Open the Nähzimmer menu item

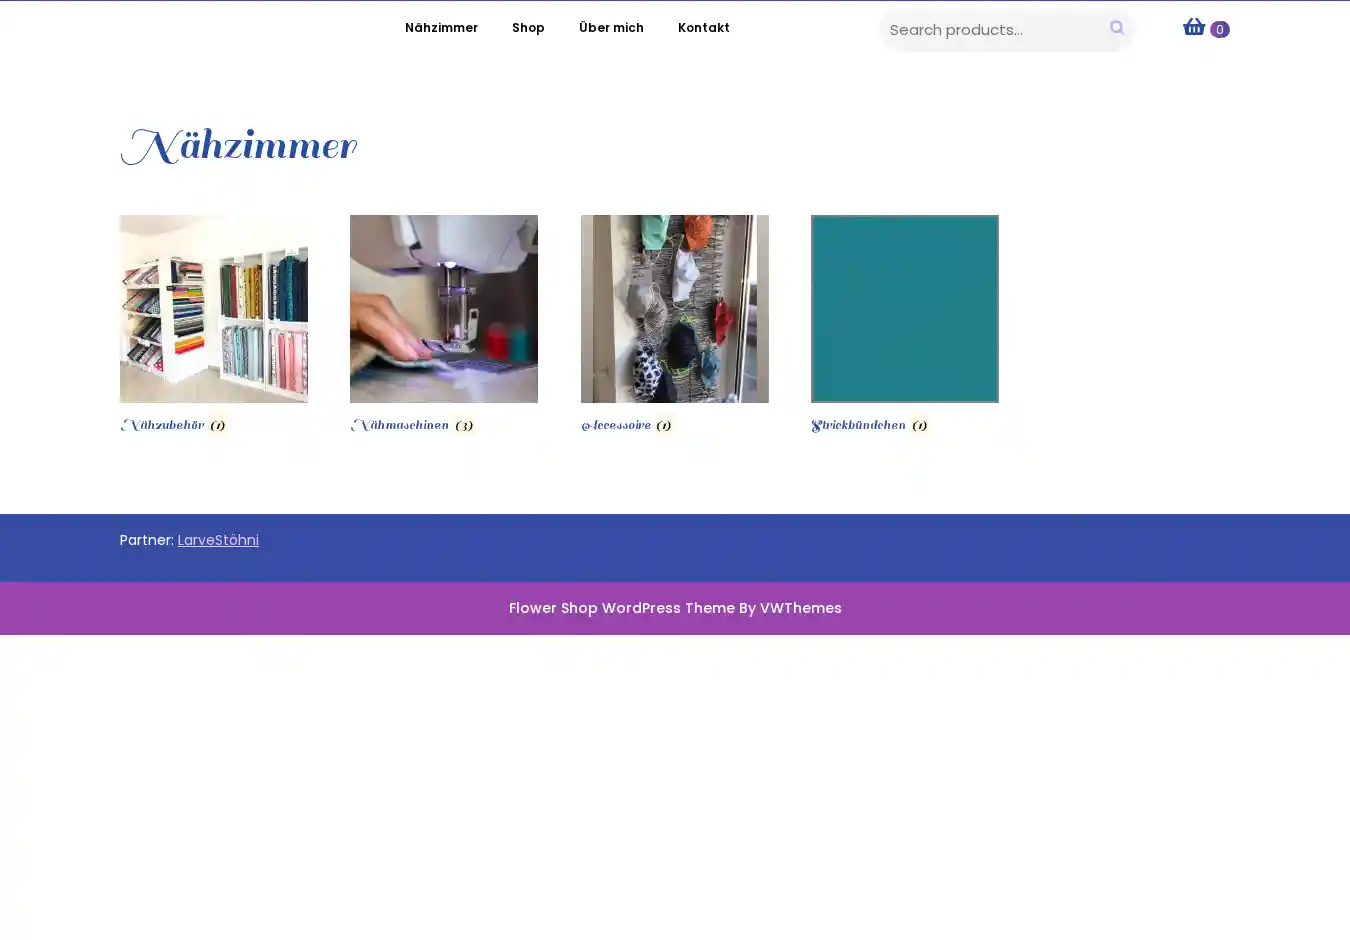[441, 28]
